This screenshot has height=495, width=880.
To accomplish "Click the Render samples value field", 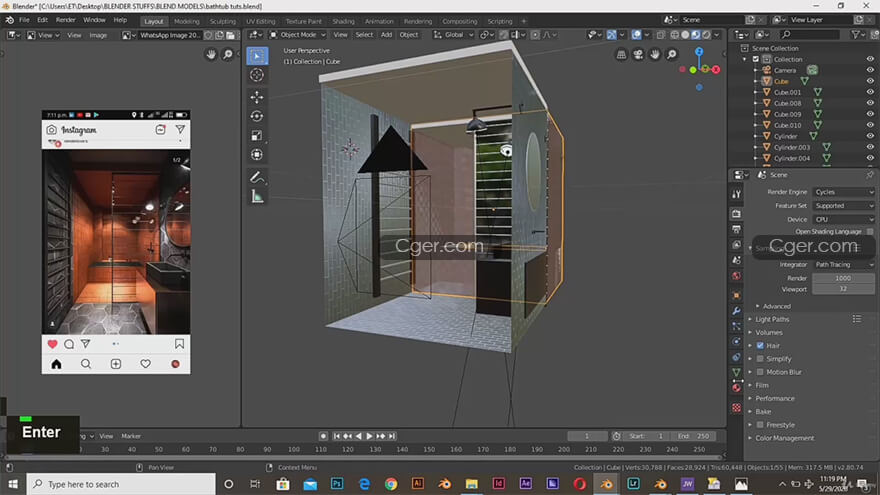I will (x=842, y=278).
